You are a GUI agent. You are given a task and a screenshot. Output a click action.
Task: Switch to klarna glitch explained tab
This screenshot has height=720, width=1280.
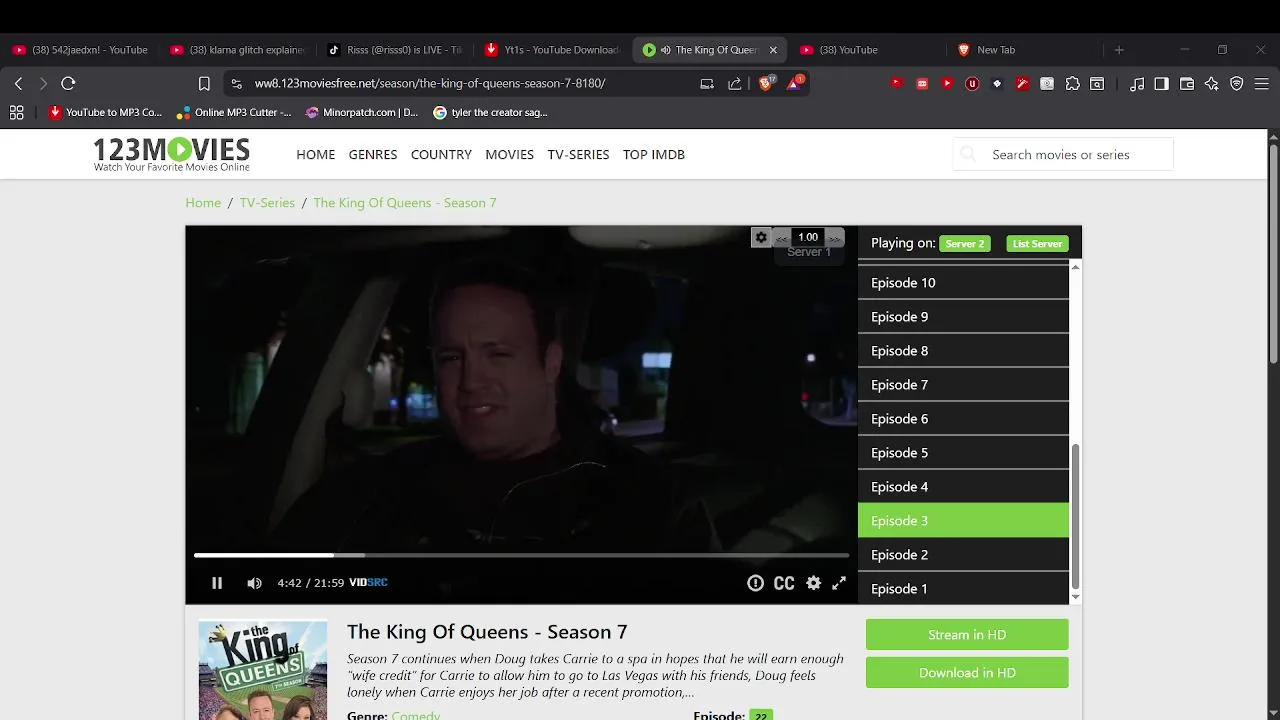pos(237,50)
